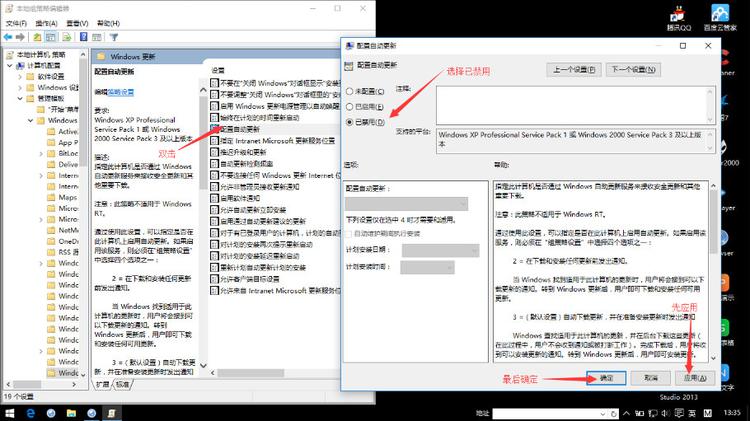Click the 应用(A) Apply button
Screen dimensions: 750x421
coord(695,378)
